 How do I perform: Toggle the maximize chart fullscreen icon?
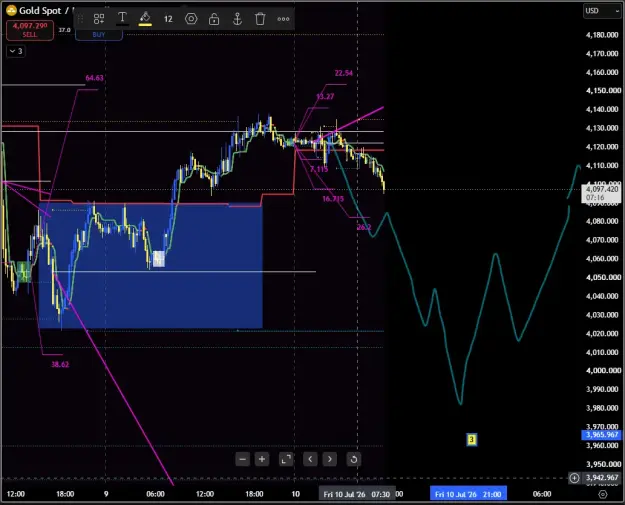pos(286,459)
